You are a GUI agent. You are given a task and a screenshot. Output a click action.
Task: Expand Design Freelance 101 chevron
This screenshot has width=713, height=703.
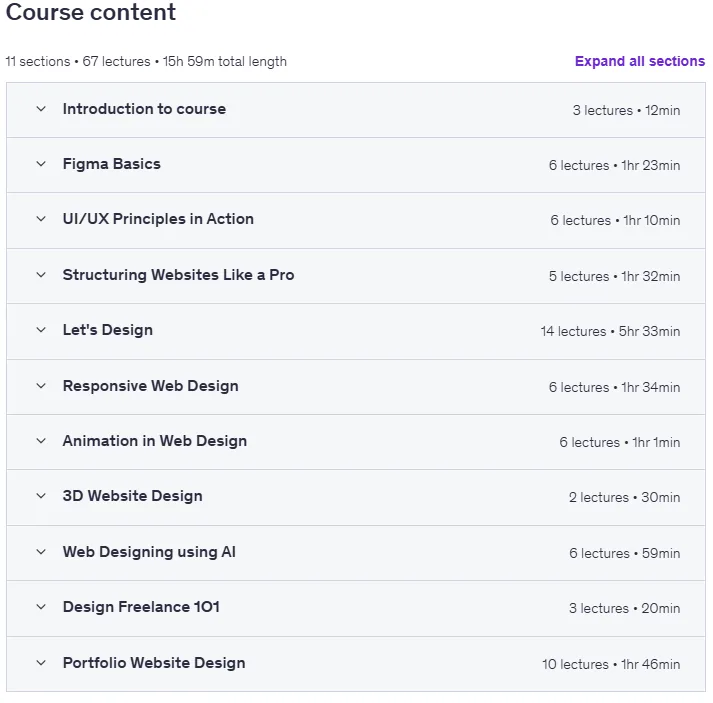(x=41, y=607)
